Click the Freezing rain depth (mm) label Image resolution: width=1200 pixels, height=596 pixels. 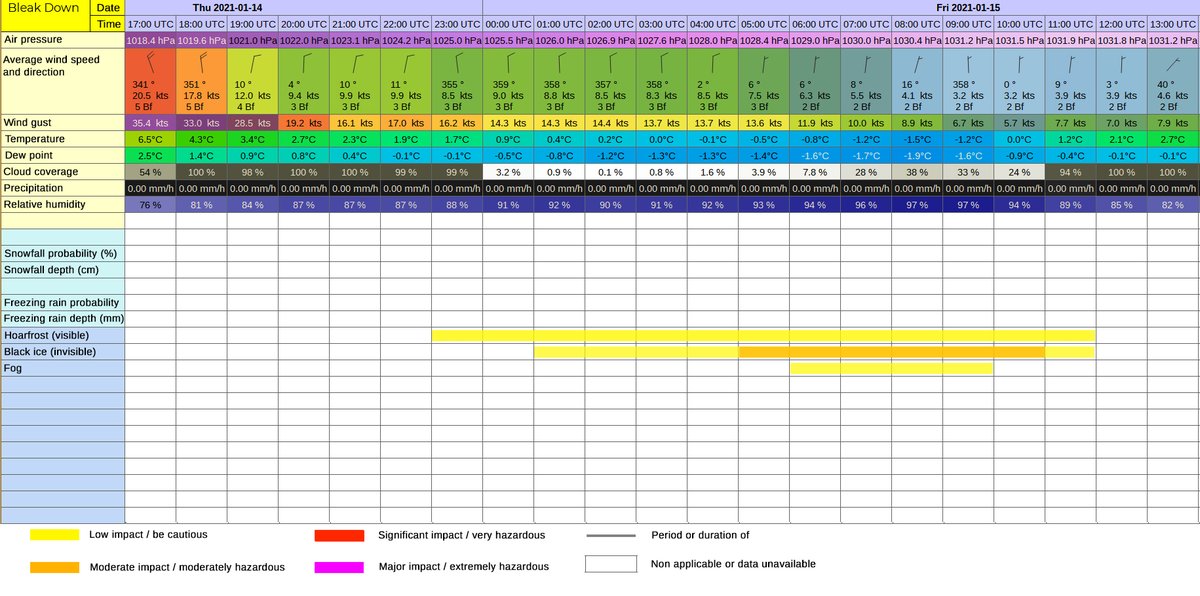[63, 319]
